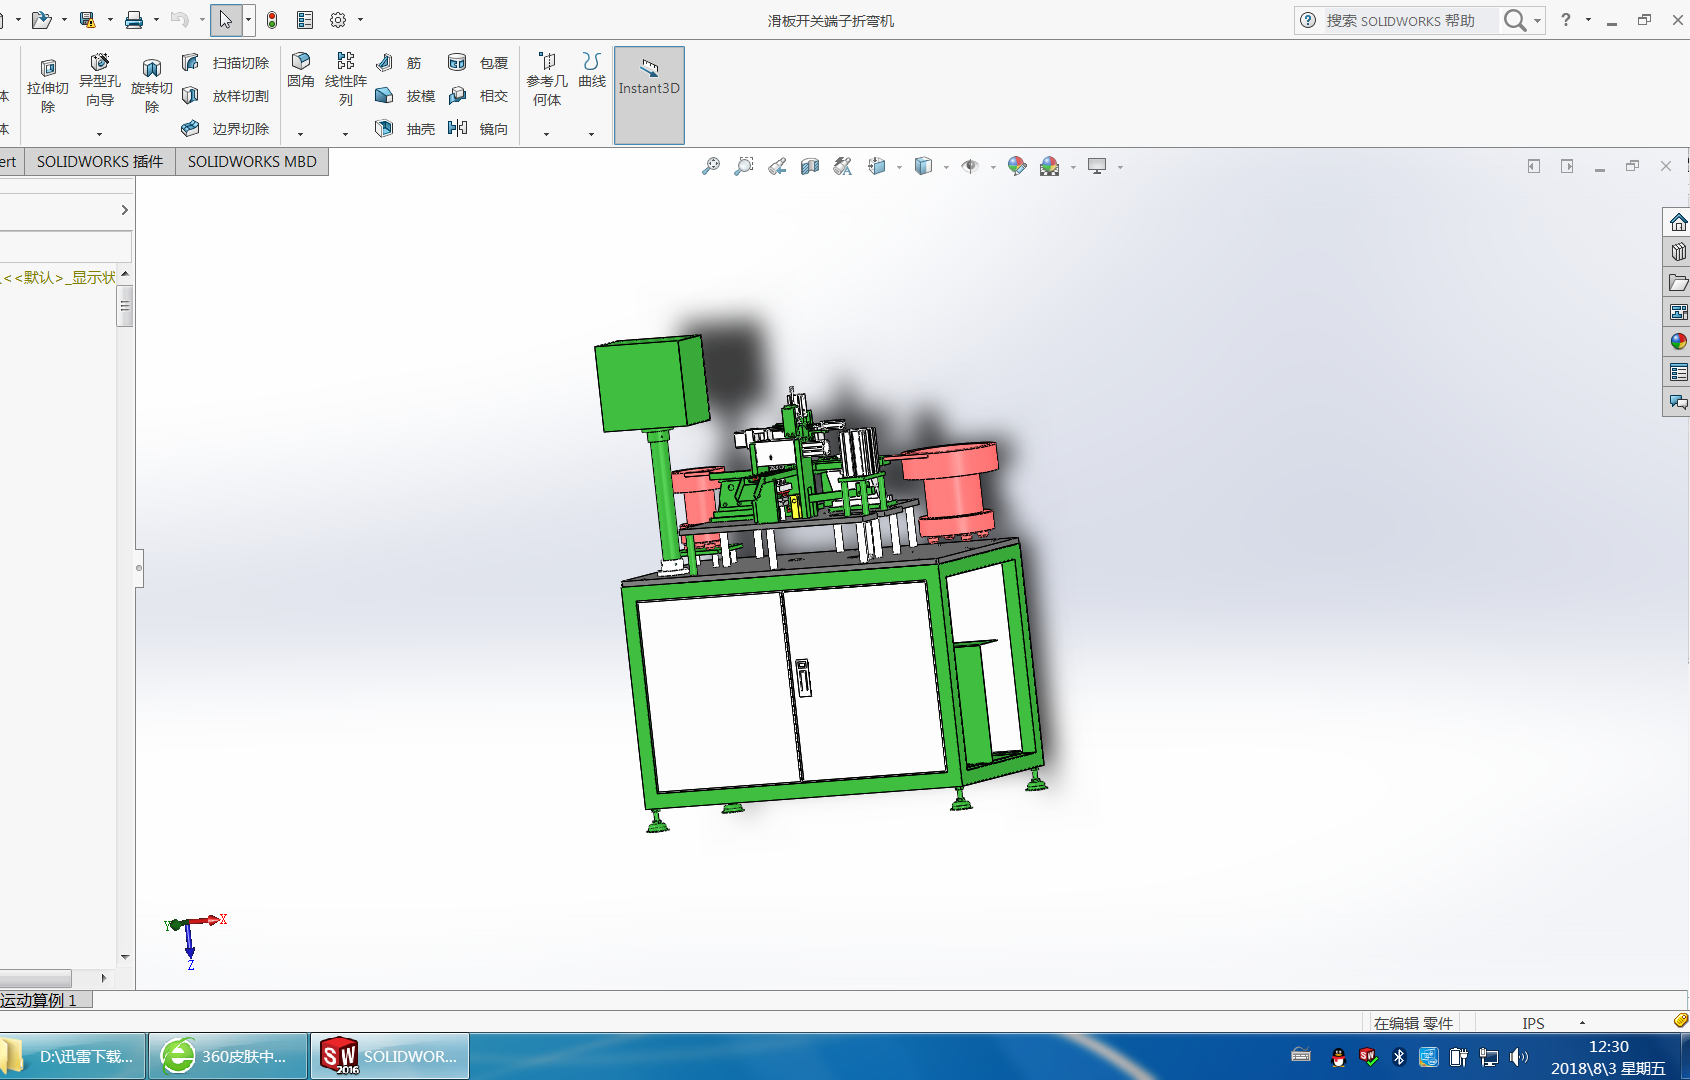The image size is (1690, 1080).
Task: Open the 运动算例 1 motion study tab
Action: point(40,1000)
